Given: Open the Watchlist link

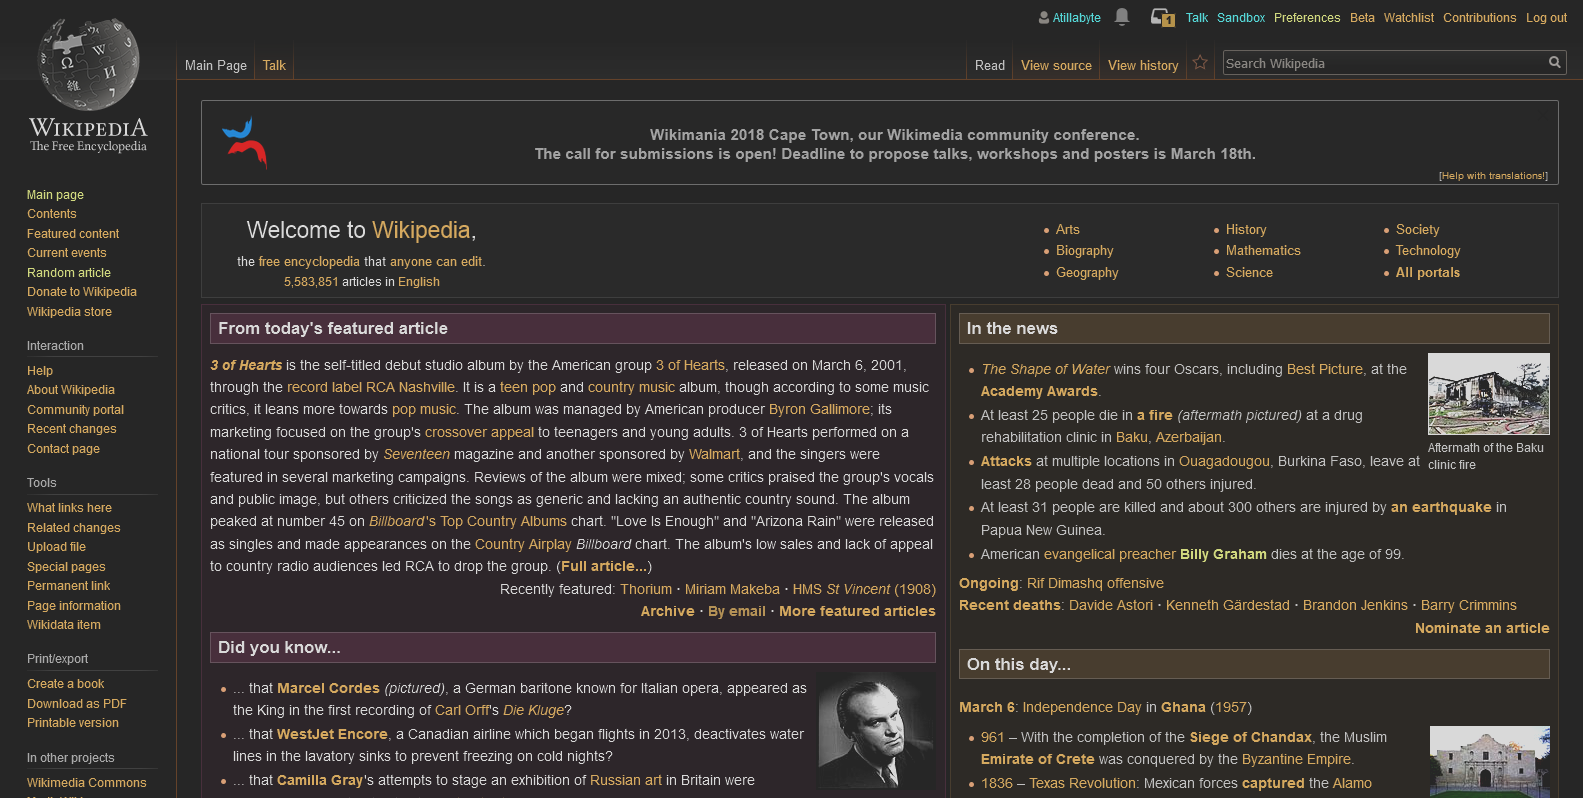Looking at the screenshot, I should point(1409,18).
